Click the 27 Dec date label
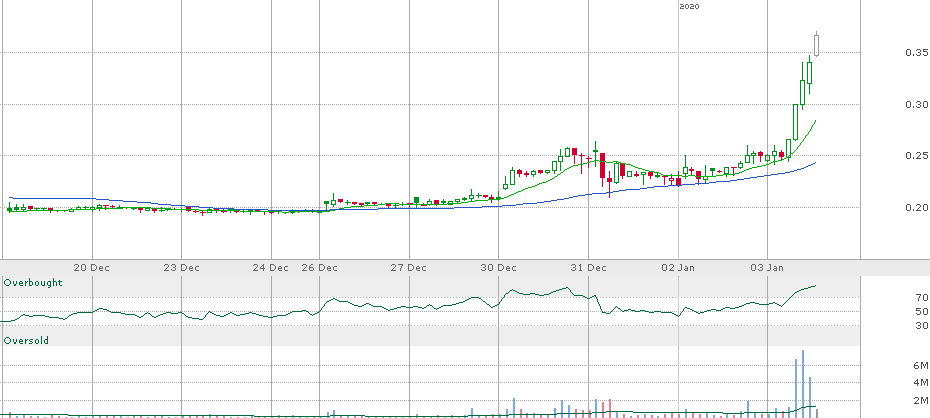The image size is (930, 418). [x=409, y=267]
